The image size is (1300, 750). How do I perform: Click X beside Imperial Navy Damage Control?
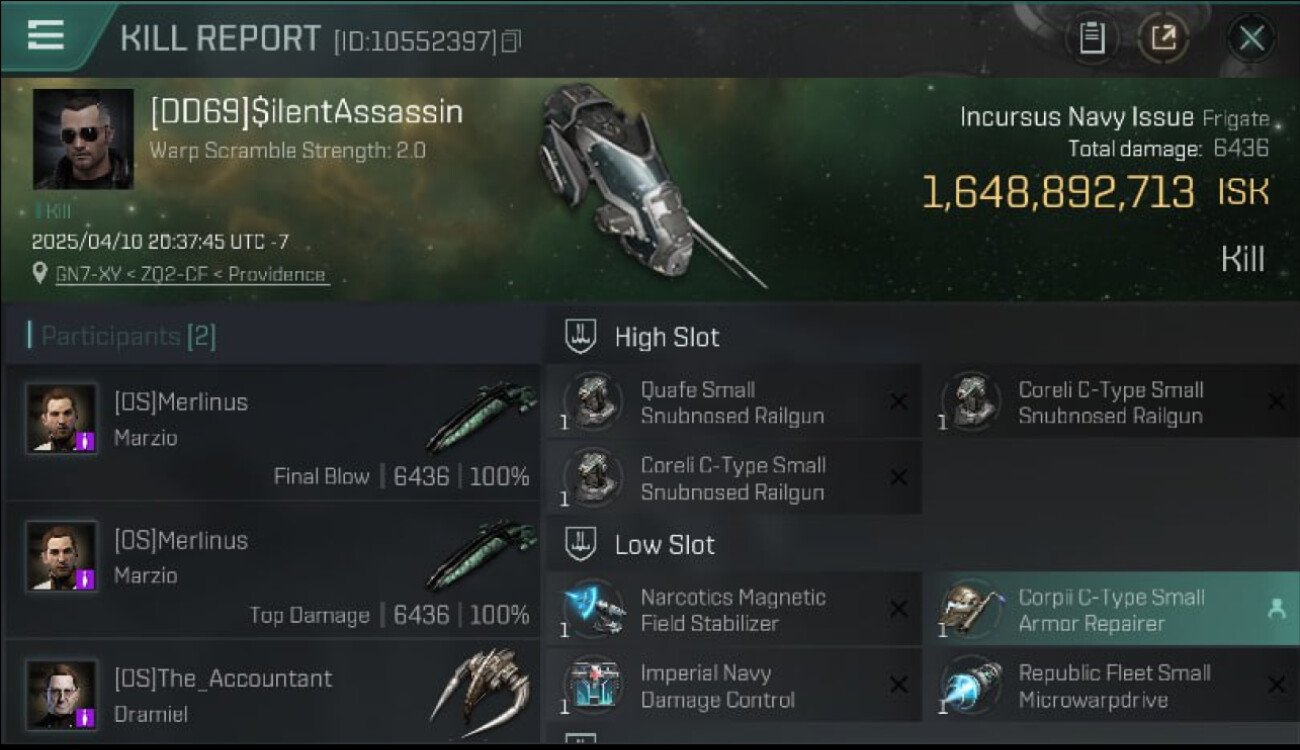(x=898, y=685)
